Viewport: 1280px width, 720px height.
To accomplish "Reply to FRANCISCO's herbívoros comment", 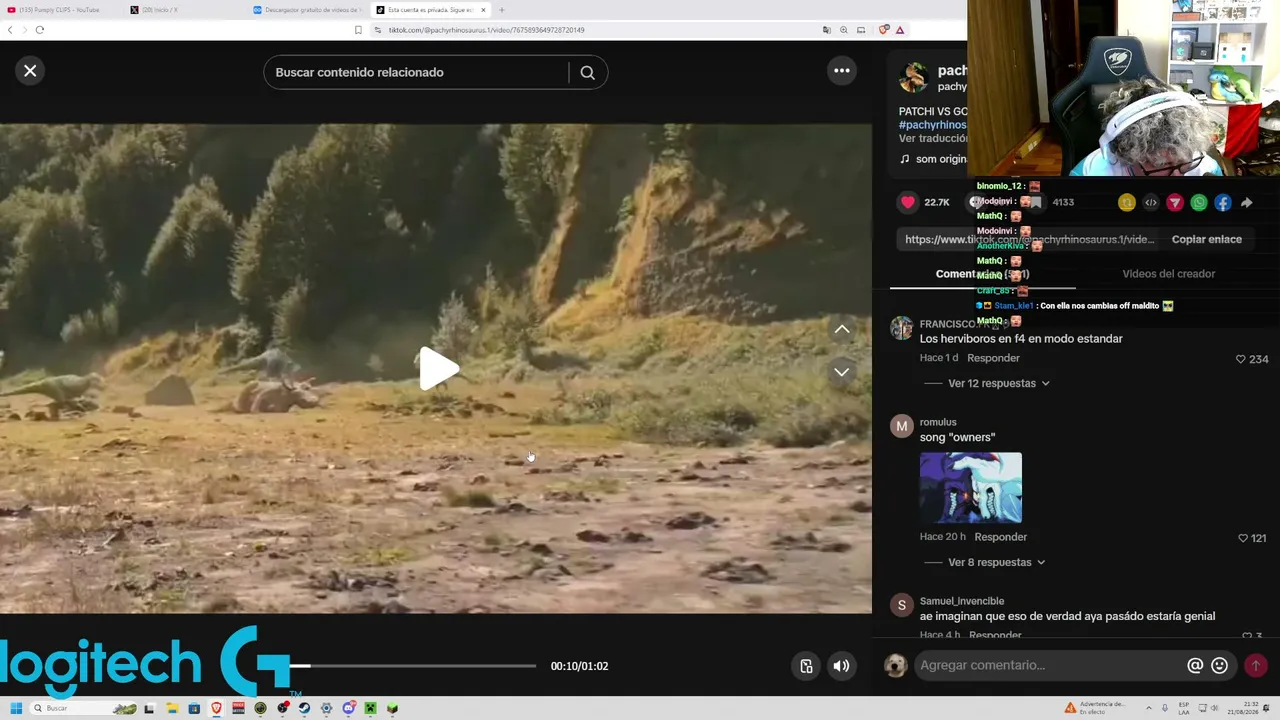I will 993,358.
